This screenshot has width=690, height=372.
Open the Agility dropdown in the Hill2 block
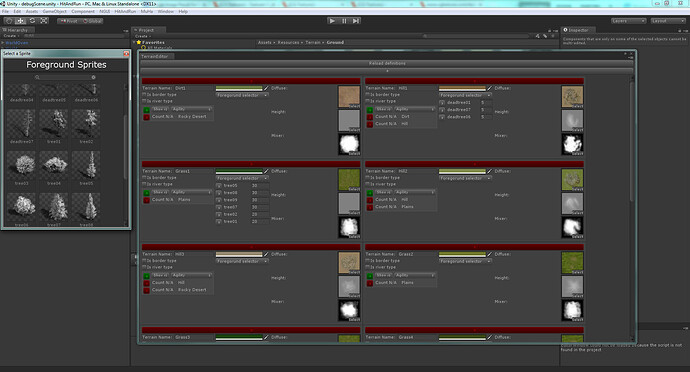pyautogui.click(x=415, y=192)
